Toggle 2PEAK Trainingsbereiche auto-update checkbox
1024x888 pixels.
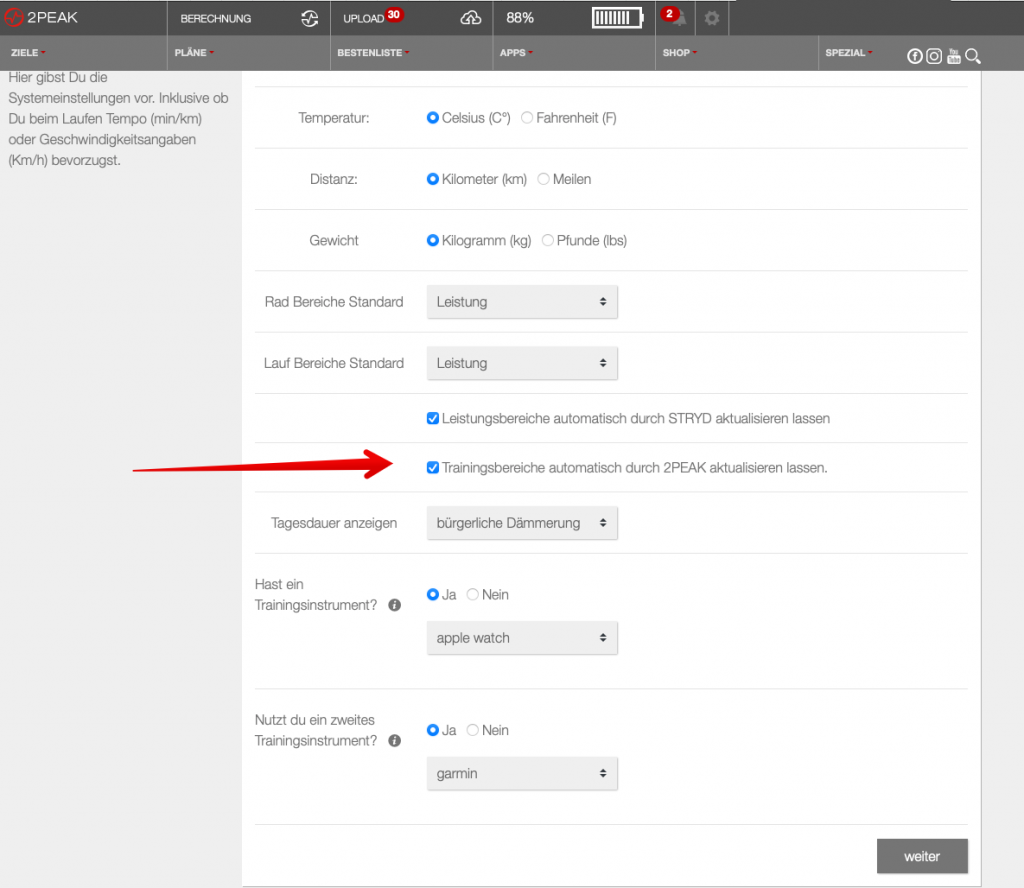point(432,468)
